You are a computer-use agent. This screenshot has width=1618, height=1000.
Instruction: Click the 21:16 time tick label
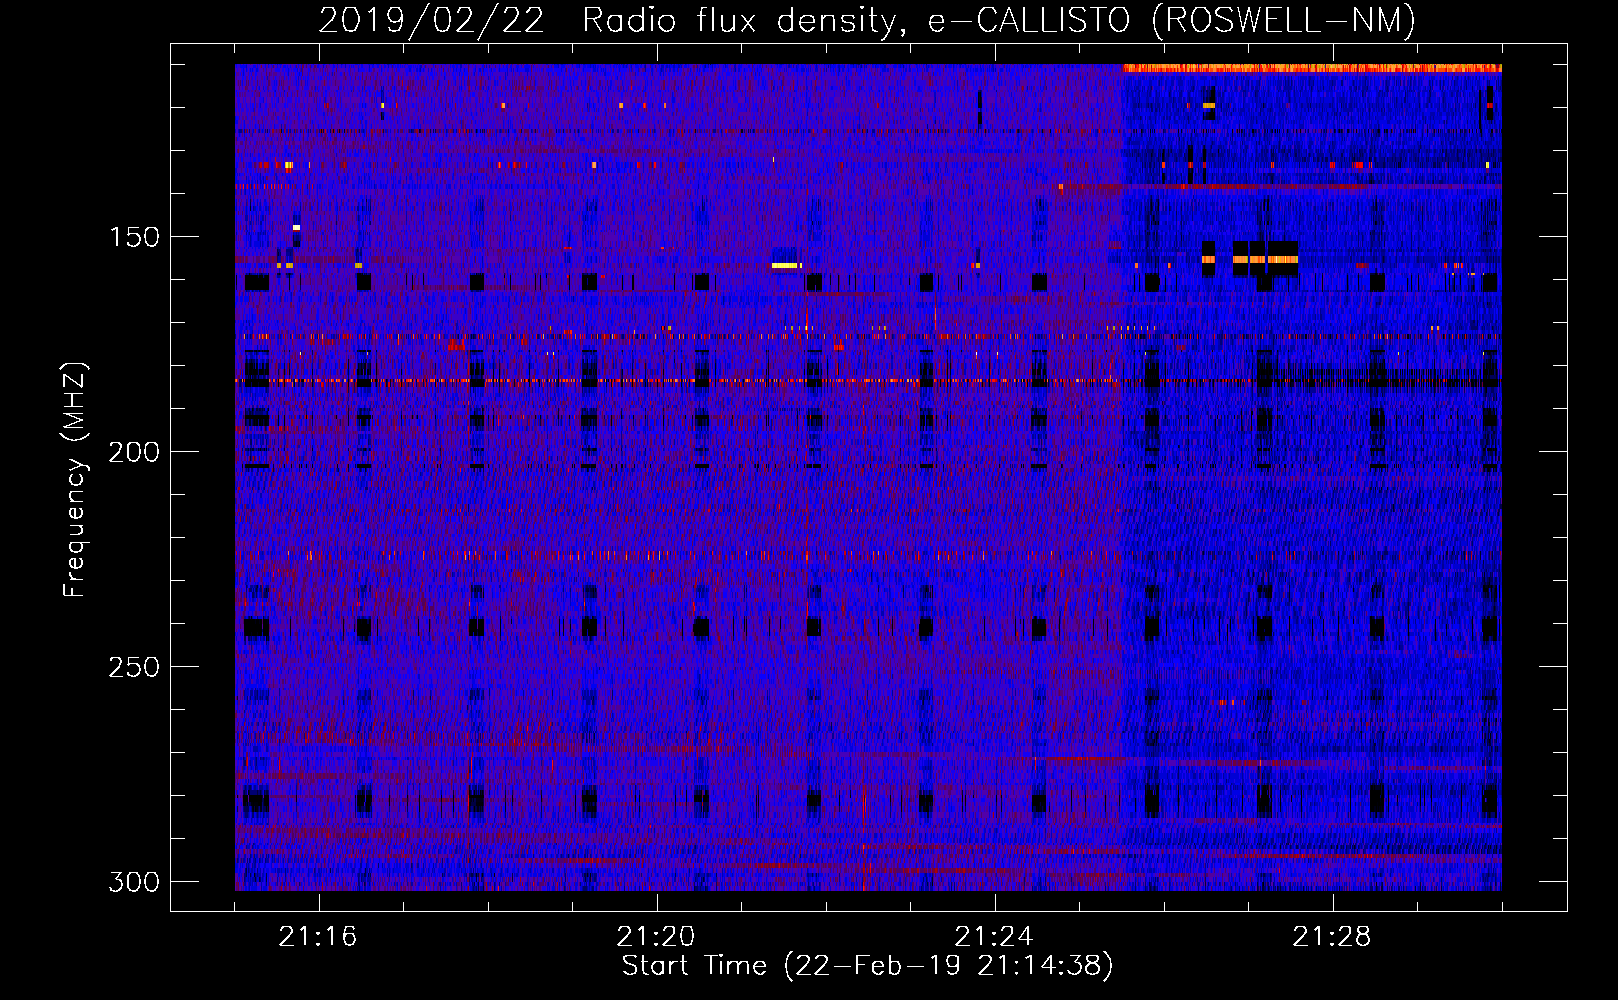pos(318,936)
